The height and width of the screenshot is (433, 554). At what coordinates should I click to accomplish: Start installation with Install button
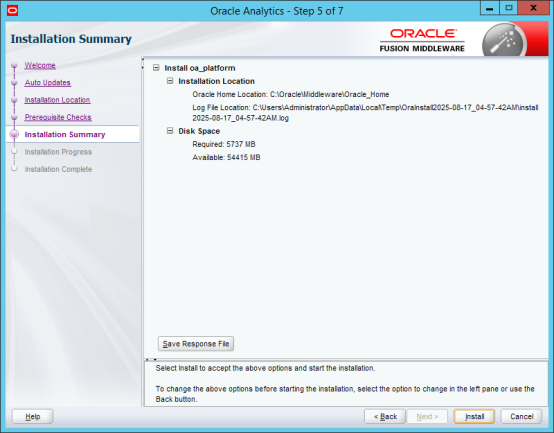[474, 416]
